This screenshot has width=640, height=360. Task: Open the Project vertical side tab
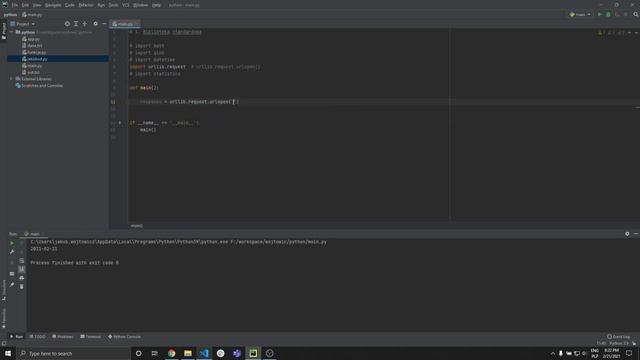(x=4, y=31)
